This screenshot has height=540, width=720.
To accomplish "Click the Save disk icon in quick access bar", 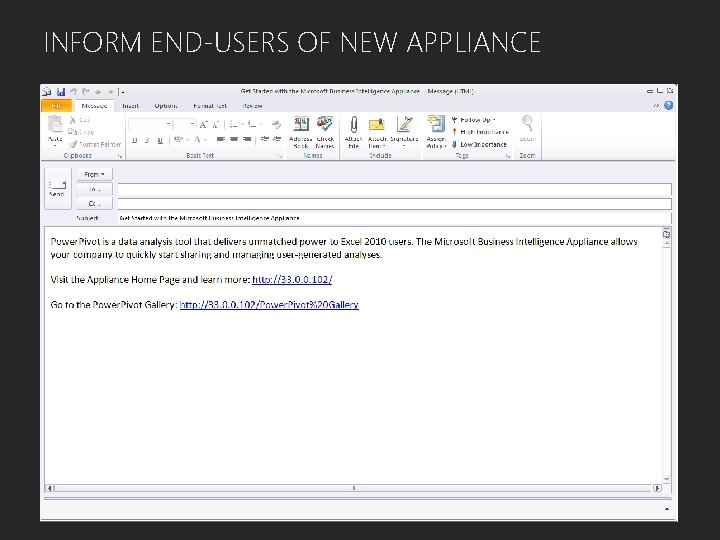I will pos(61,92).
